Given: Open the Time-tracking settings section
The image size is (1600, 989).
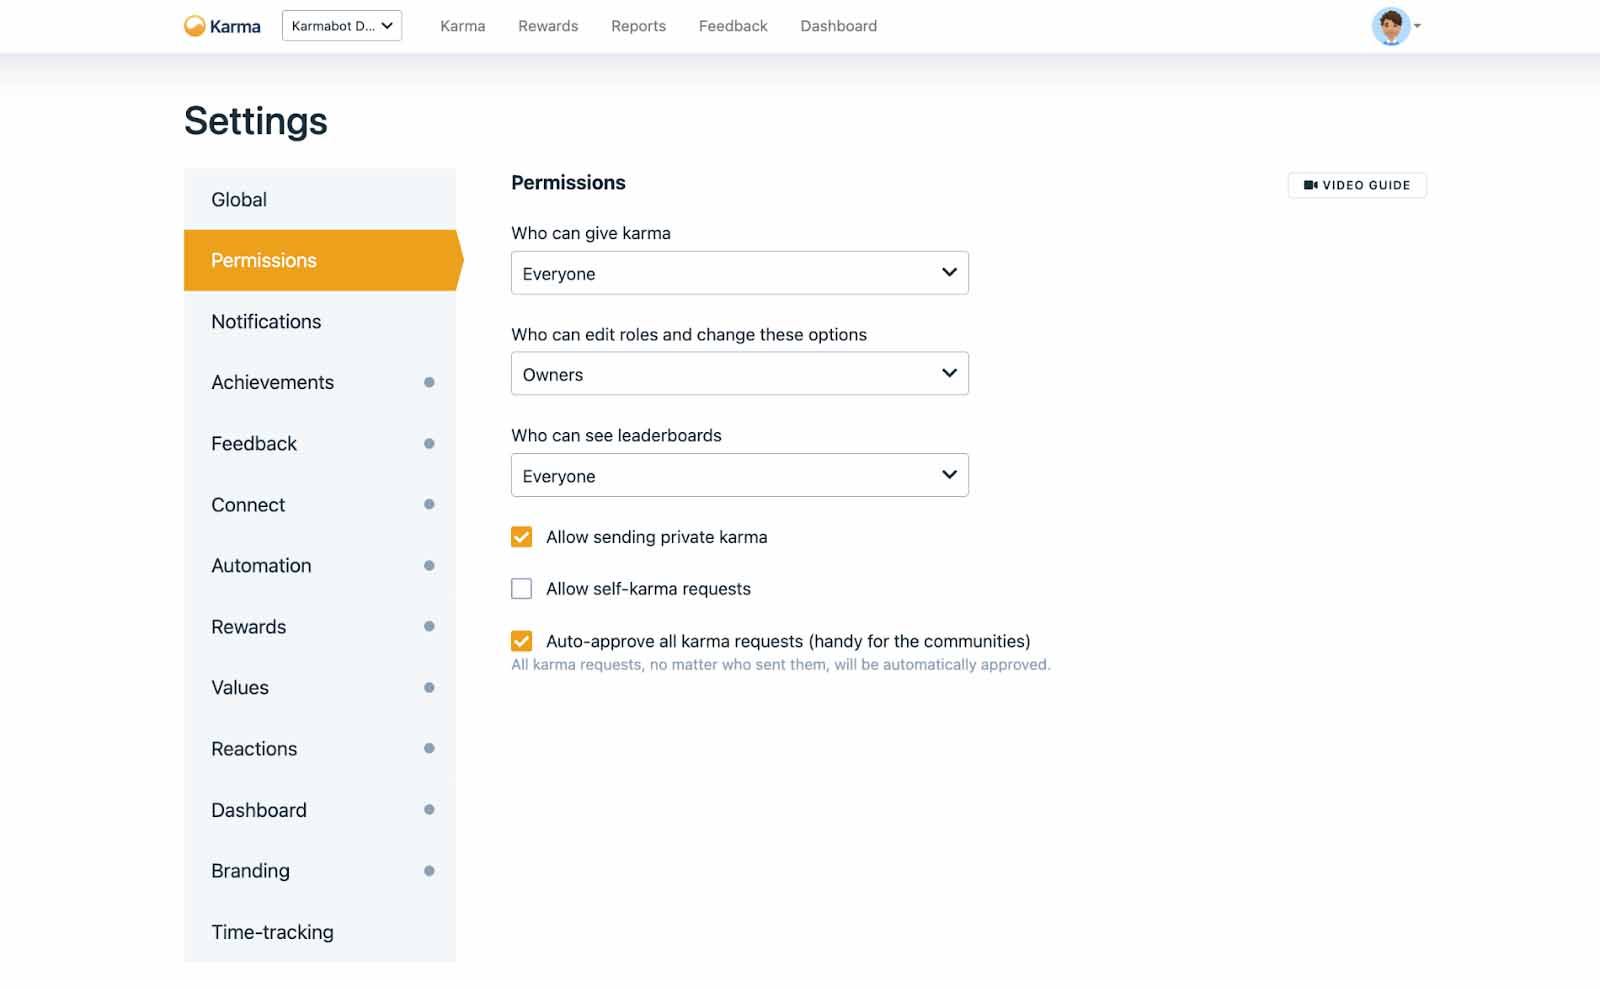Looking at the screenshot, I should 272,932.
